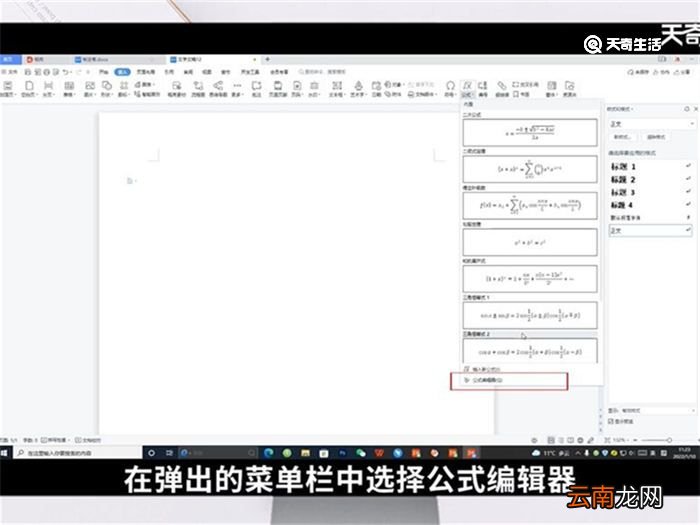
Task: Click the Windows taskbar search box
Action: [x=78, y=453]
